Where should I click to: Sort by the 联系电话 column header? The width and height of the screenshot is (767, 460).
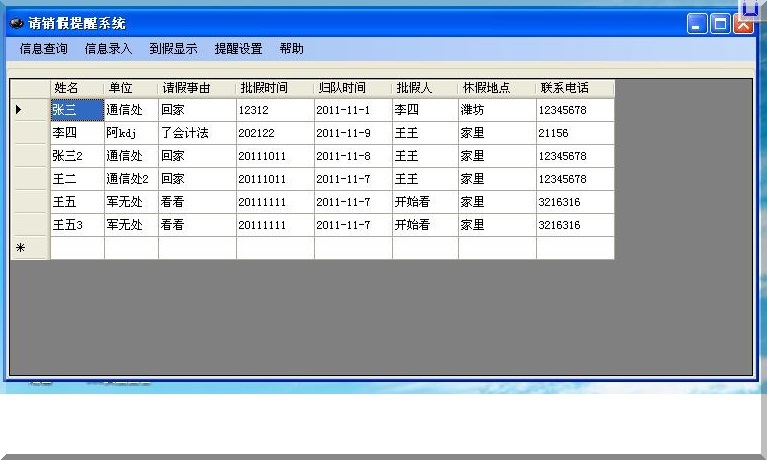tap(575, 88)
